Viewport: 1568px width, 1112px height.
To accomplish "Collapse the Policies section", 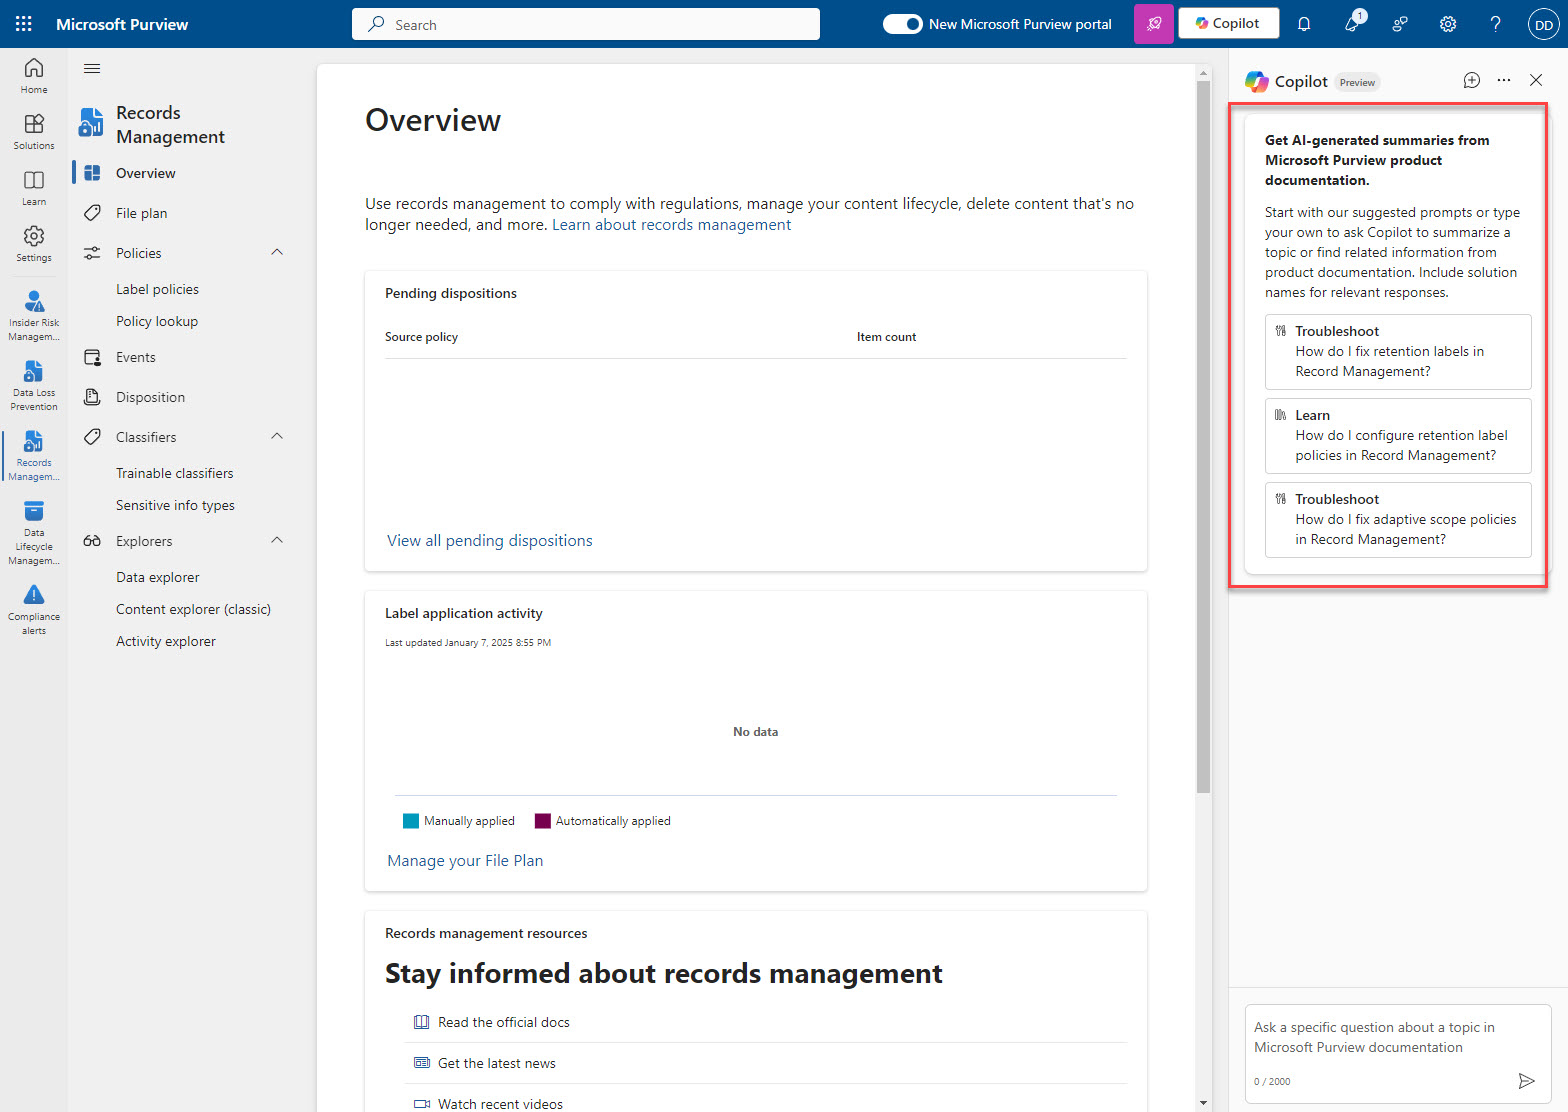I will point(277,252).
